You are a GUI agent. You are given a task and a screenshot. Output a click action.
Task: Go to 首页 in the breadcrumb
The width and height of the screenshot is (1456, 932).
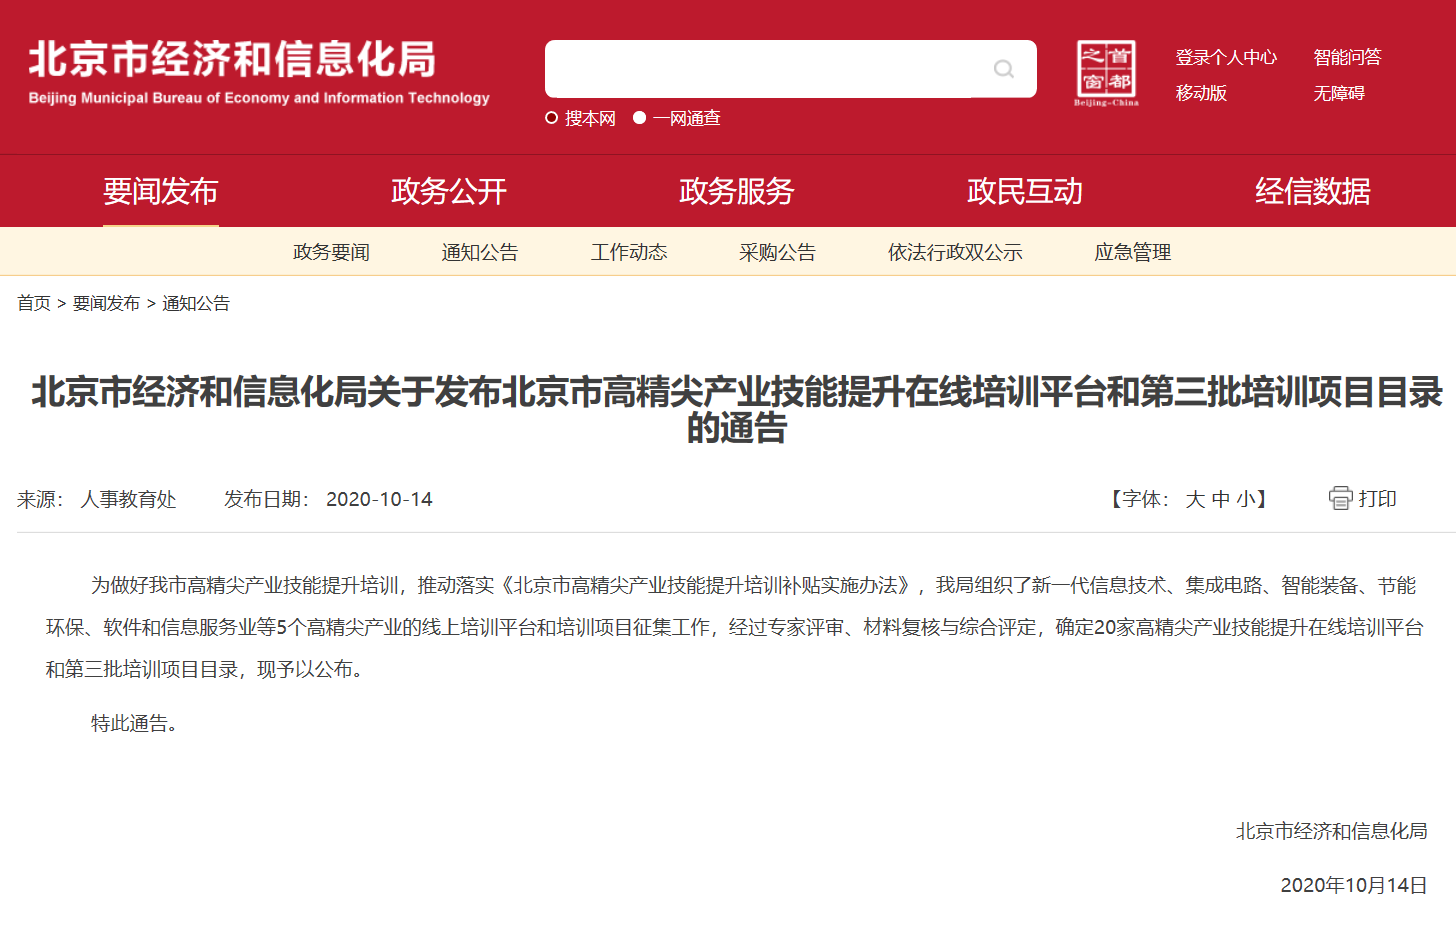pos(34,303)
